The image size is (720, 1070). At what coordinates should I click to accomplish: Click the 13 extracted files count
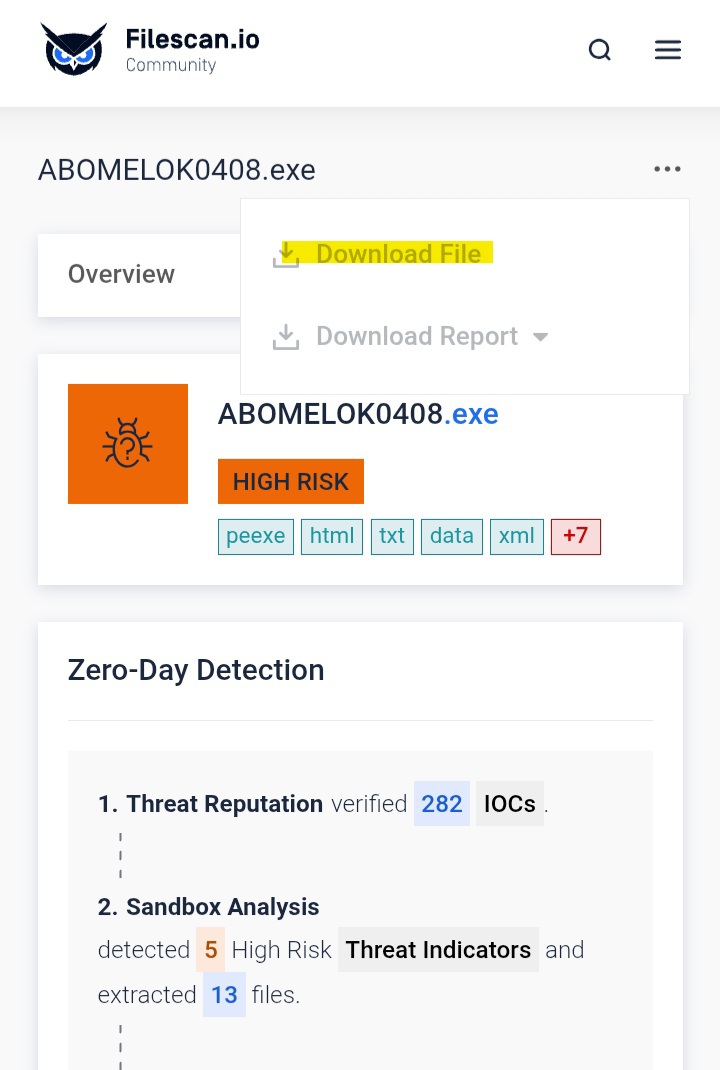pos(224,995)
